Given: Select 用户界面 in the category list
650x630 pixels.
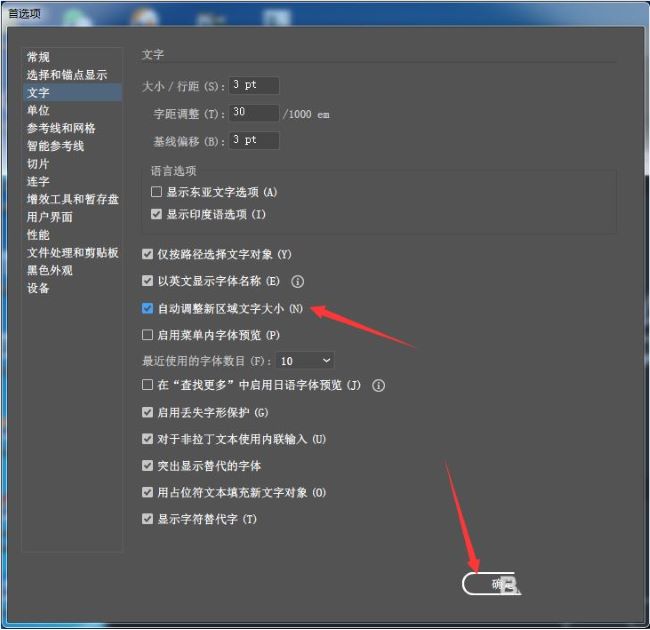Looking at the screenshot, I should [50, 217].
